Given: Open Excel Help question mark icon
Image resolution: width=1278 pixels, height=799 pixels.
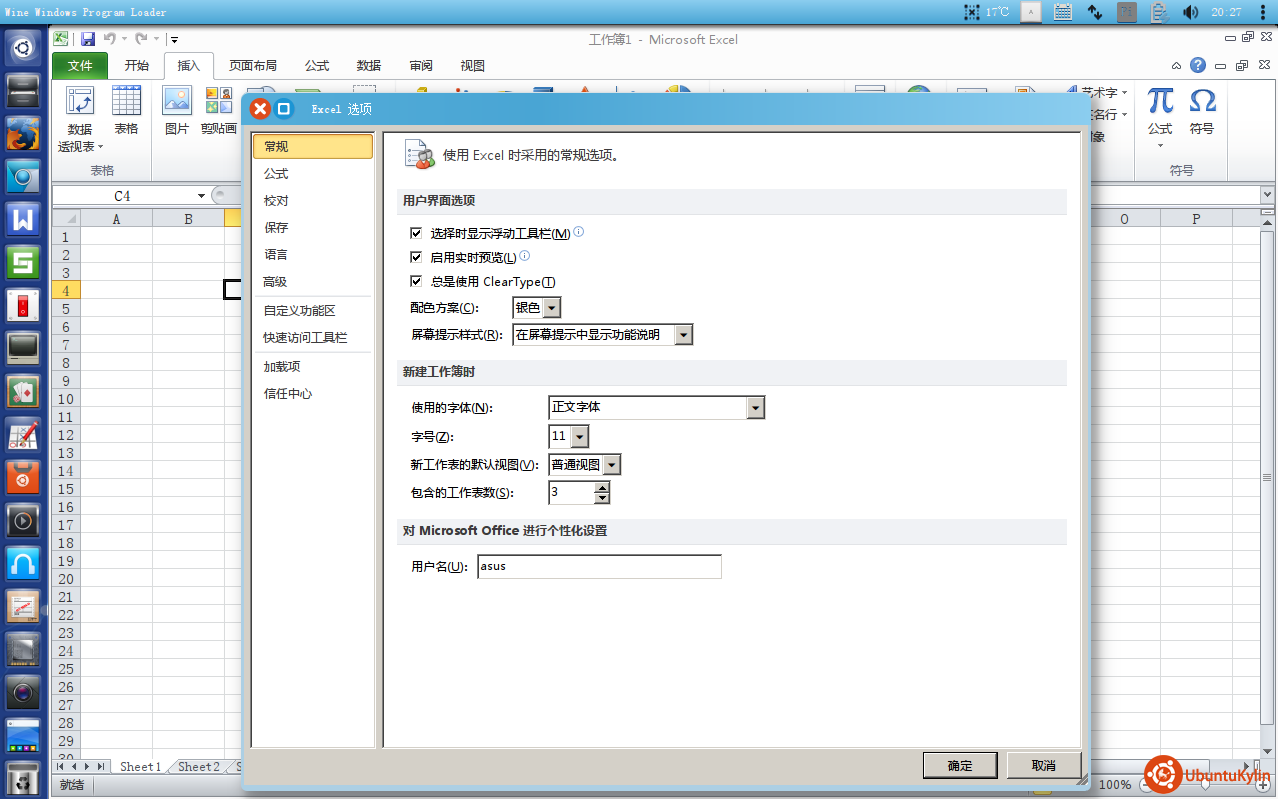Looking at the screenshot, I should 1197,65.
